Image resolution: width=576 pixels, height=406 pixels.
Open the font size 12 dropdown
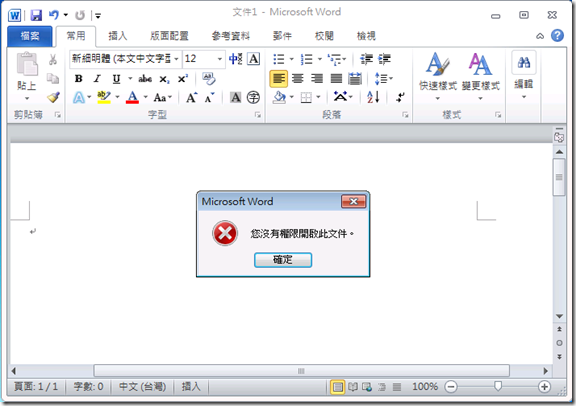220,59
